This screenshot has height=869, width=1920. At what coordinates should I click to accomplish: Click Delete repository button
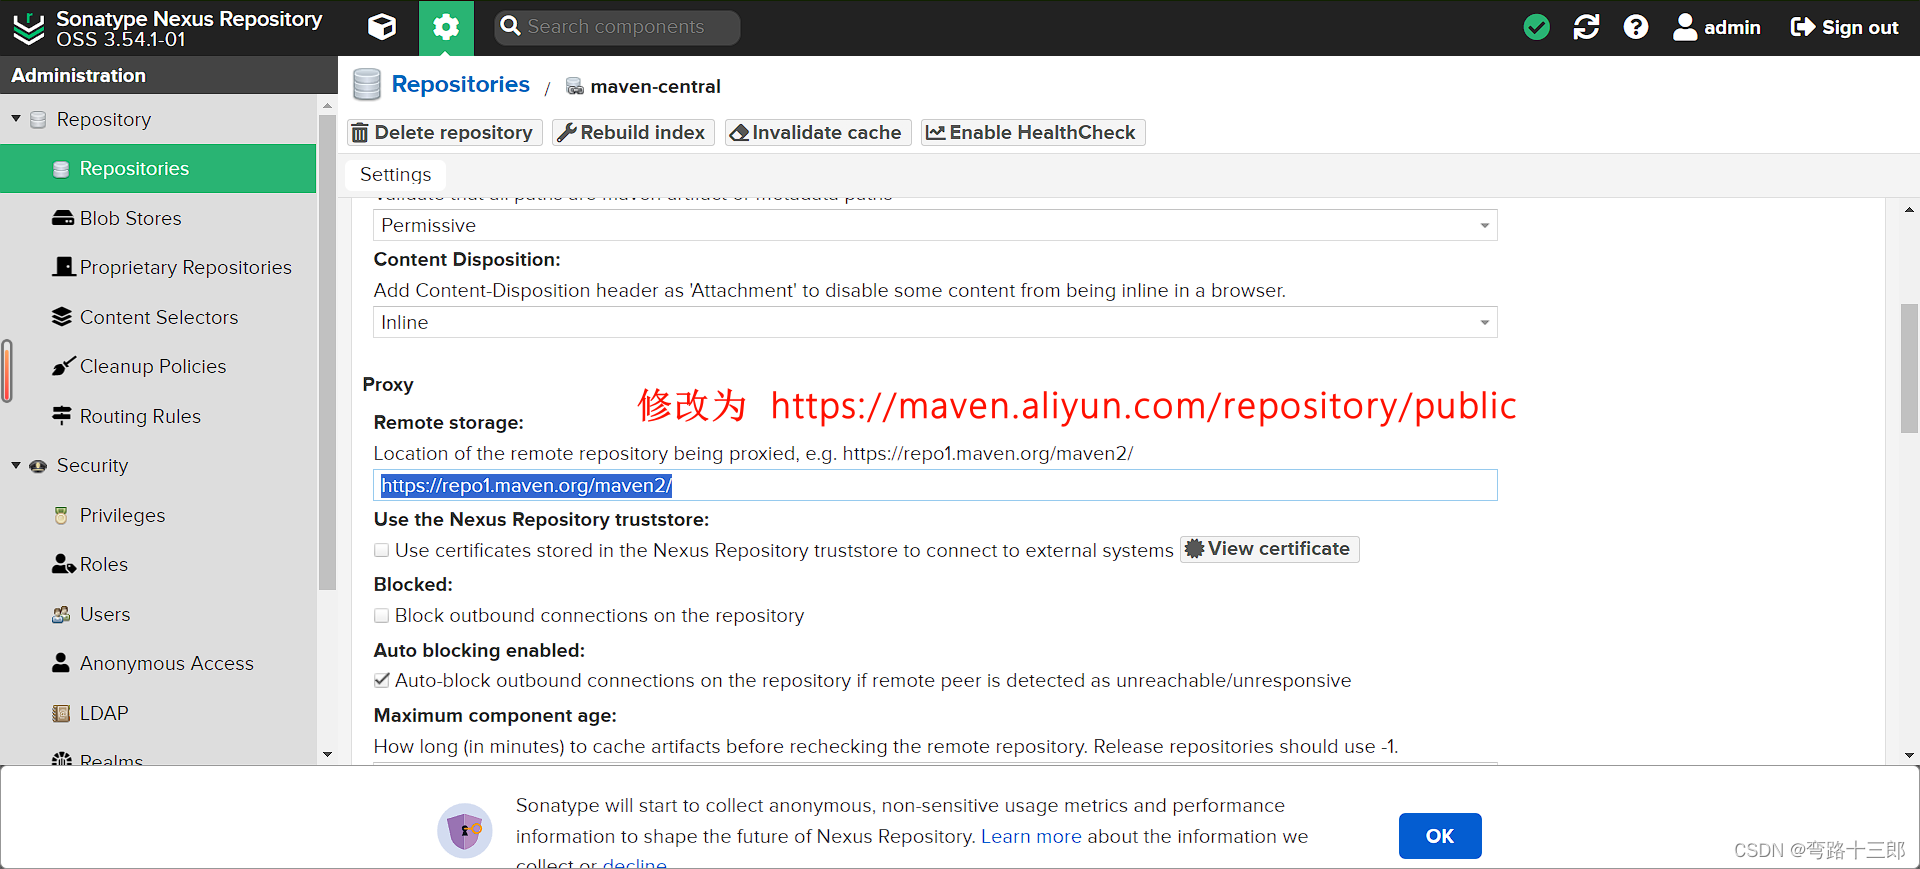[444, 133]
